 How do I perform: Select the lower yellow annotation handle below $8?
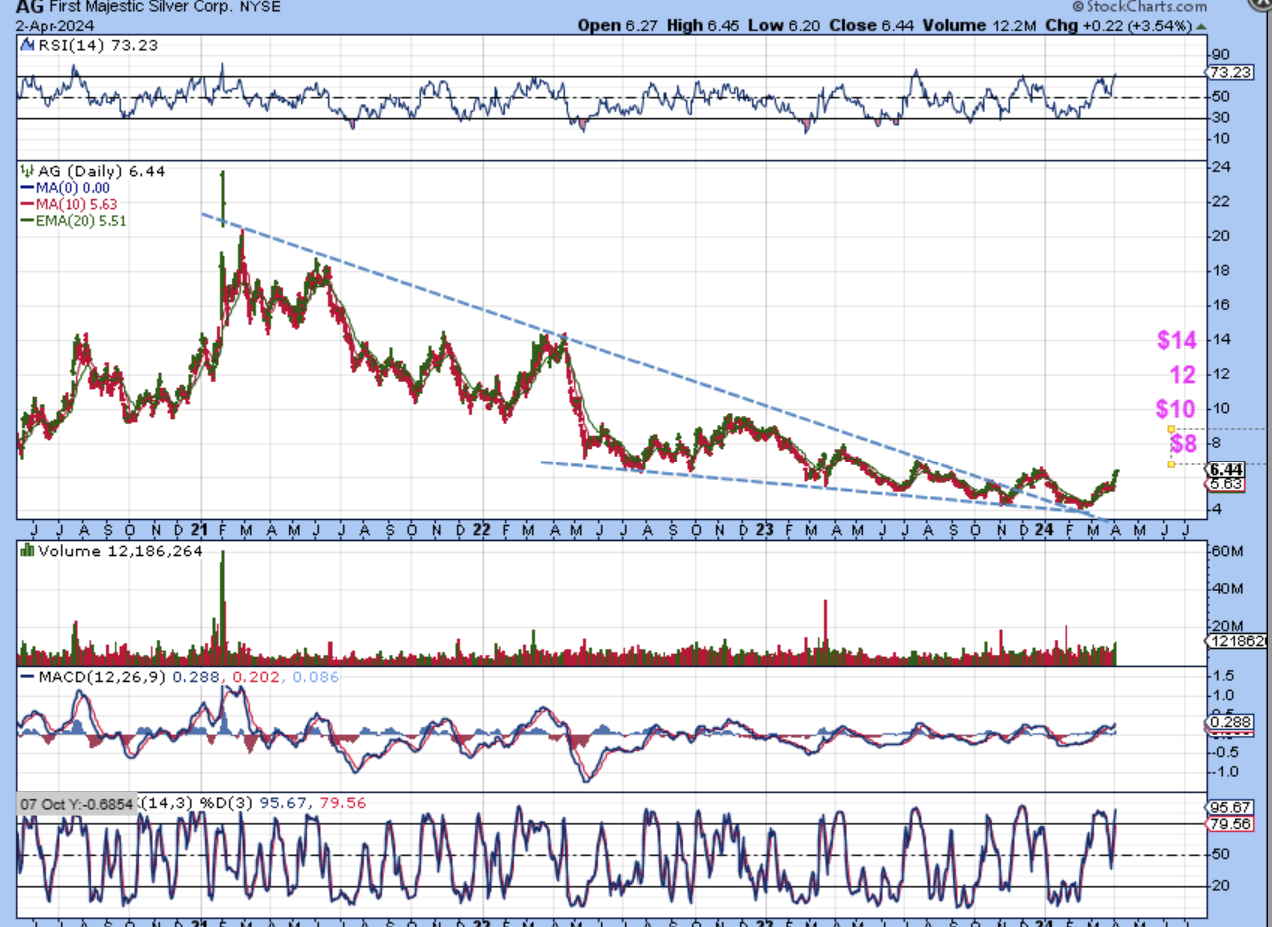[x=1171, y=464]
